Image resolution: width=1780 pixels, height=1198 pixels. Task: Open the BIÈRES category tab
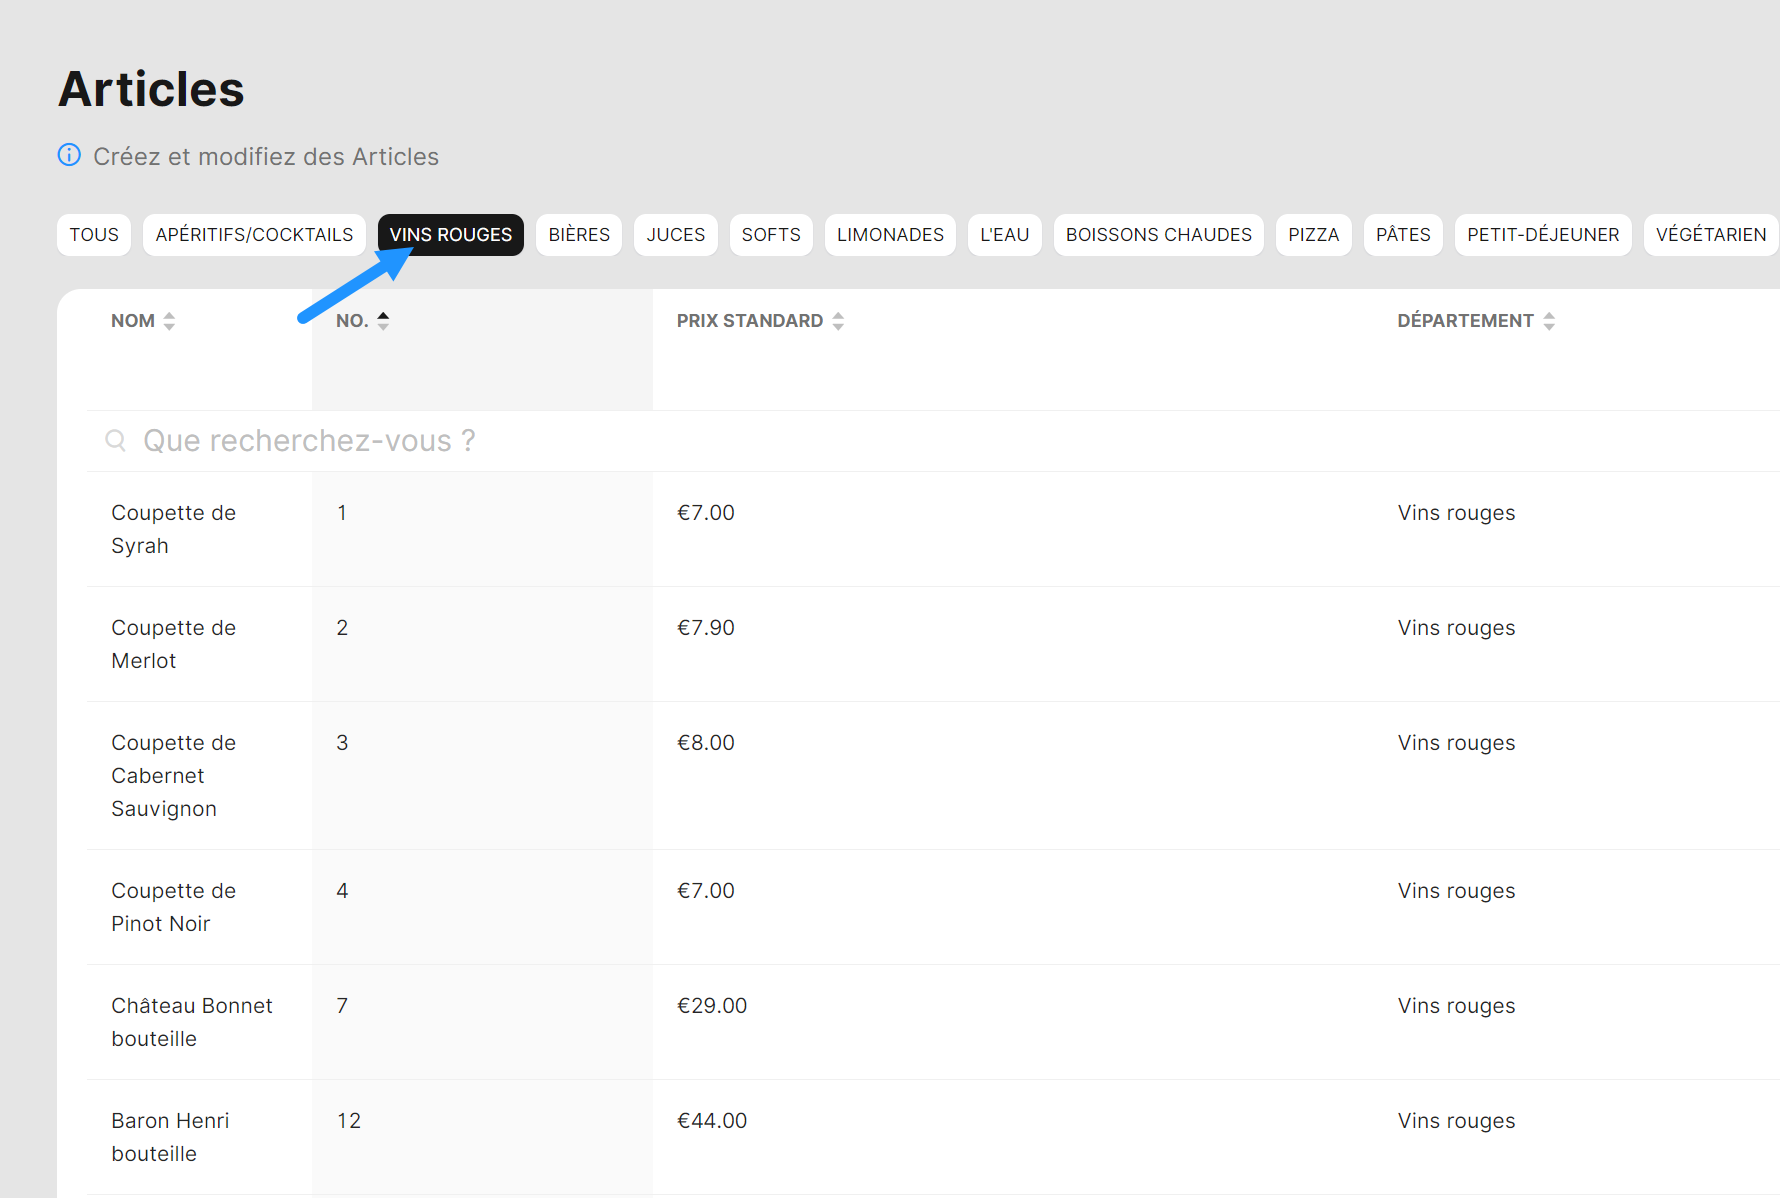pyautogui.click(x=579, y=235)
